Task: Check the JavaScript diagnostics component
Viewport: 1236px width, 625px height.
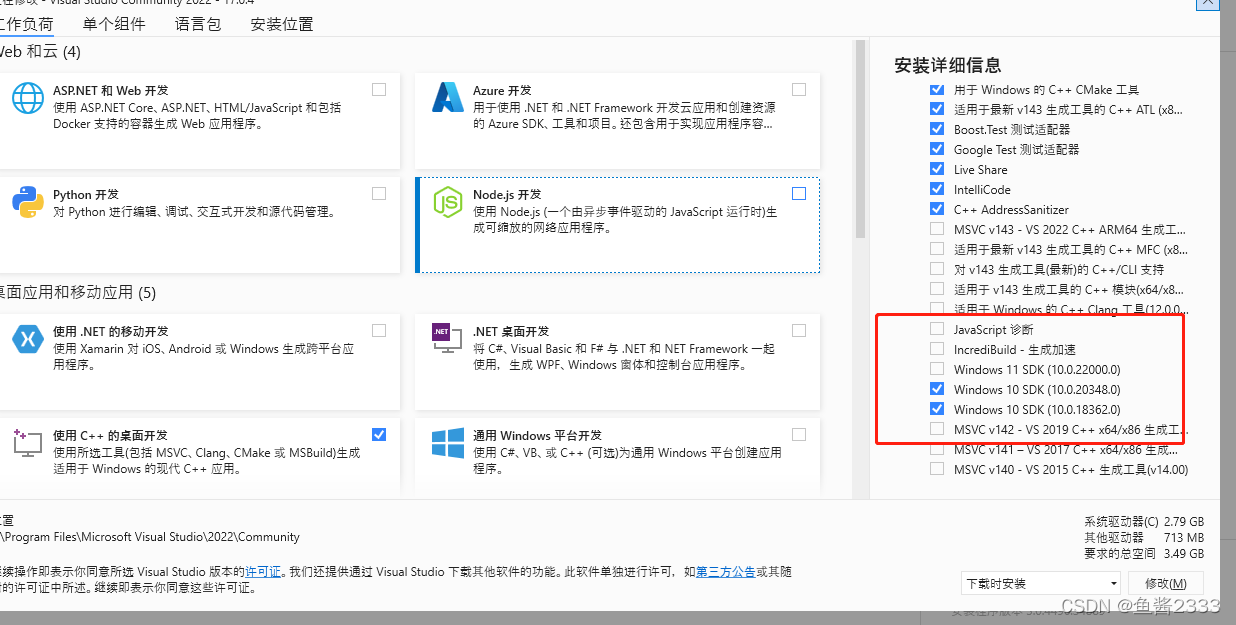Action: pyautogui.click(x=937, y=329)
